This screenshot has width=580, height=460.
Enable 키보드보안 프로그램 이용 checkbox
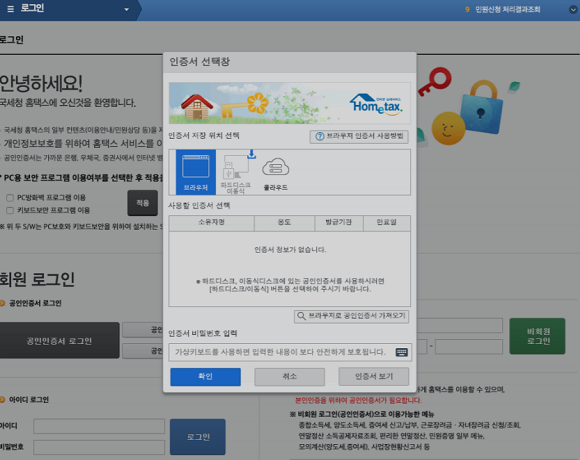10,210
